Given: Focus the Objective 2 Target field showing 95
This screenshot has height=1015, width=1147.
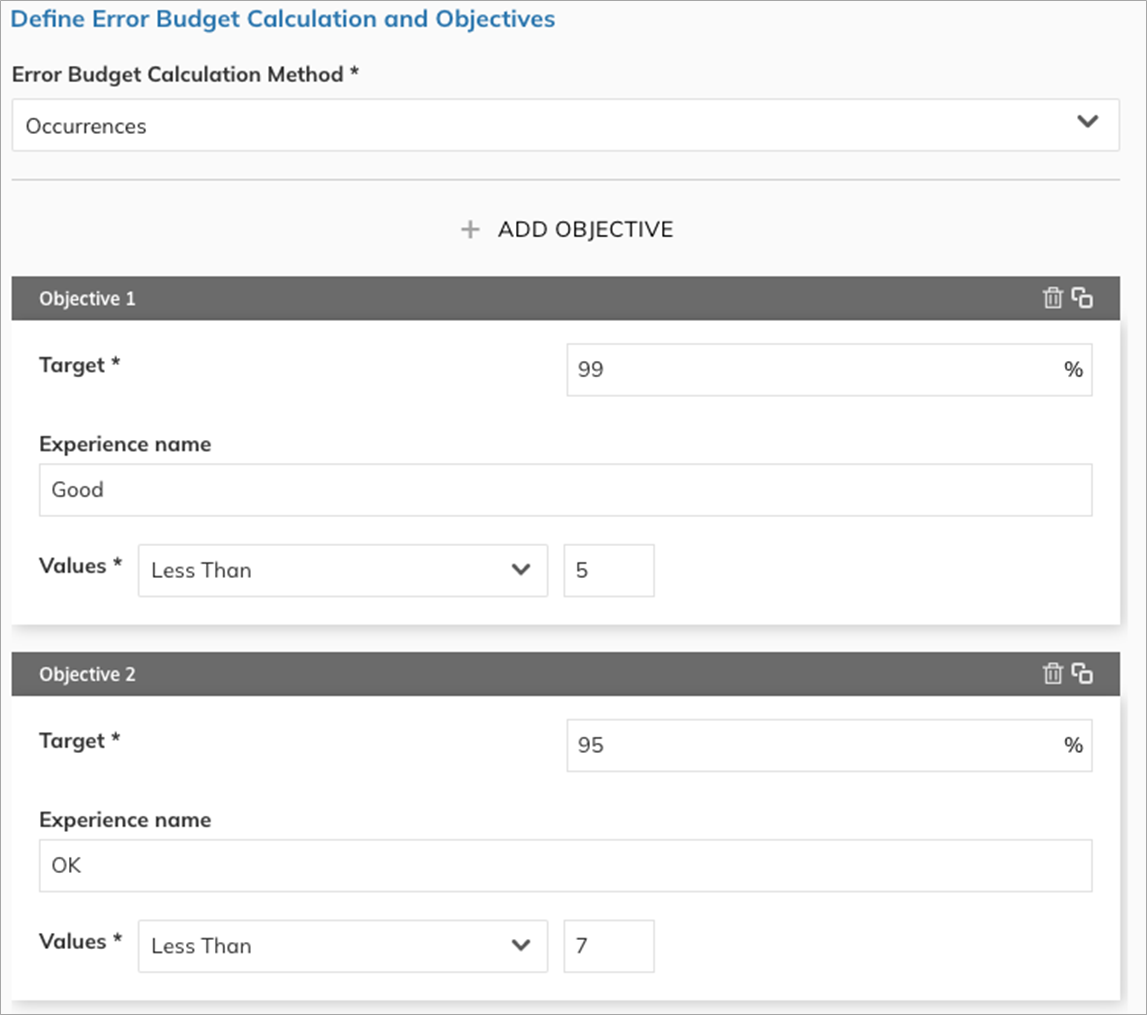Looking at the screenshot, I should (830, 745).
